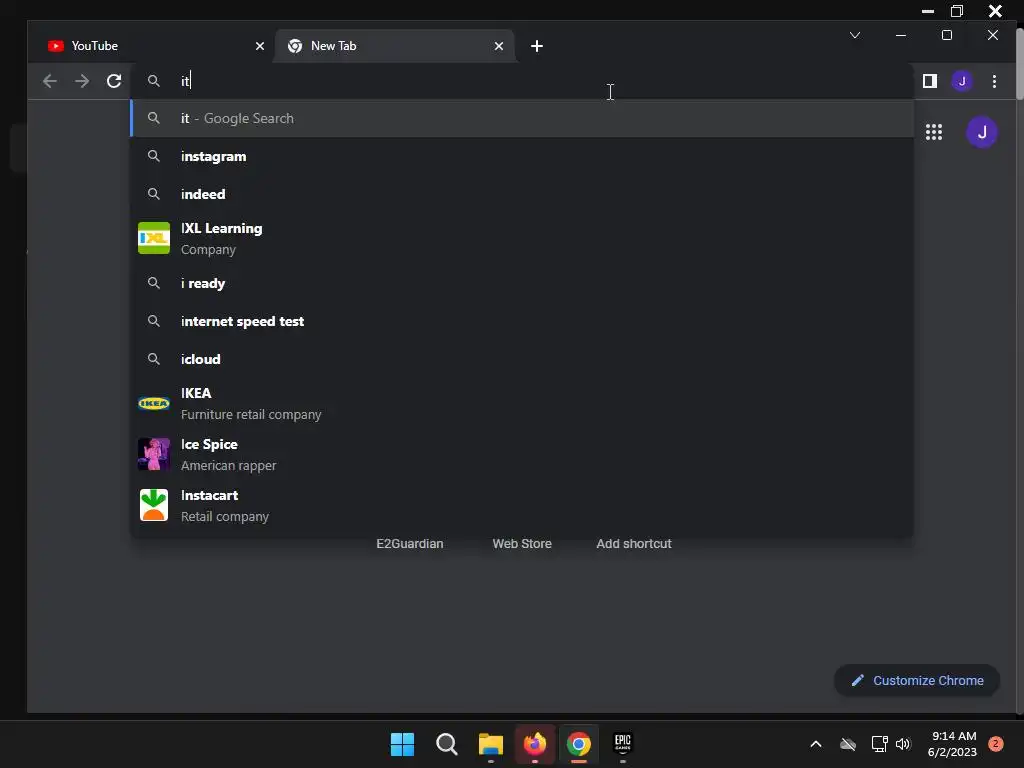Pick the 'i ready' suggestion
The width and height of the screenshot is (1024, 768).
click(x=522, y=283)
